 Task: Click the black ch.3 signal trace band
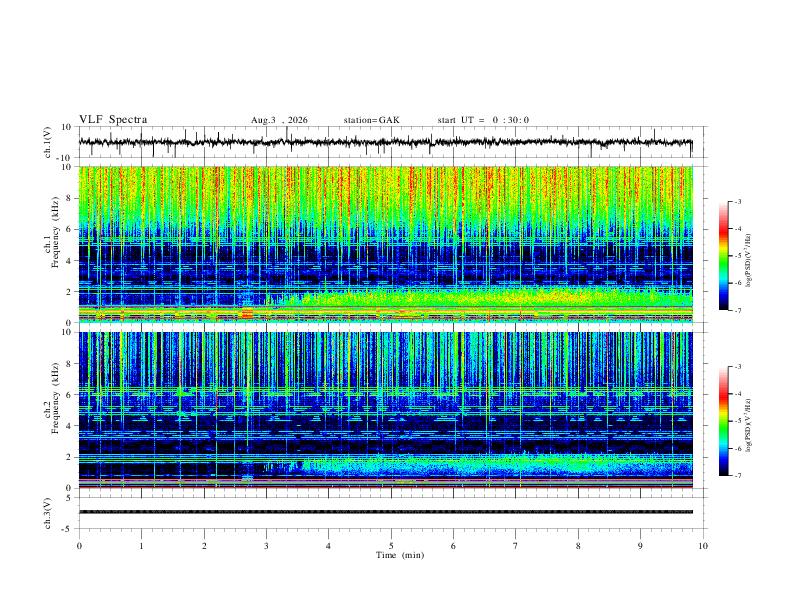(385, 512)
